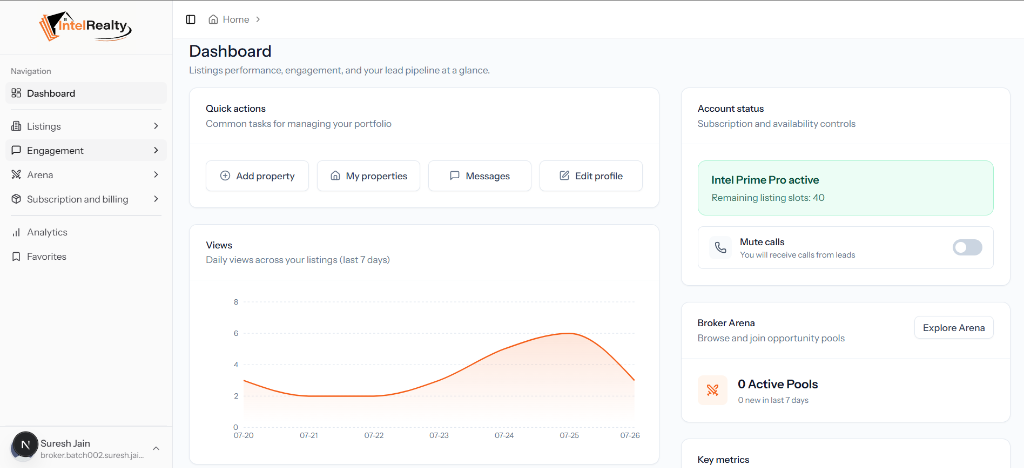Open the Engagement menu item

(x=86, y=150)
